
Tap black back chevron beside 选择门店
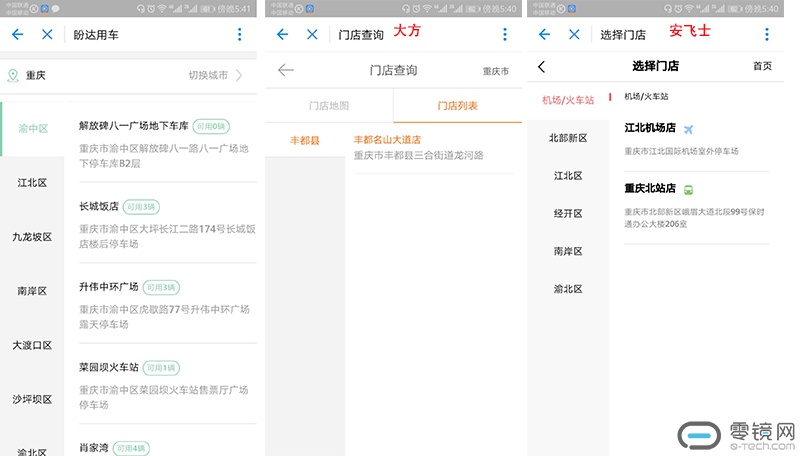[x=542, y=67]
